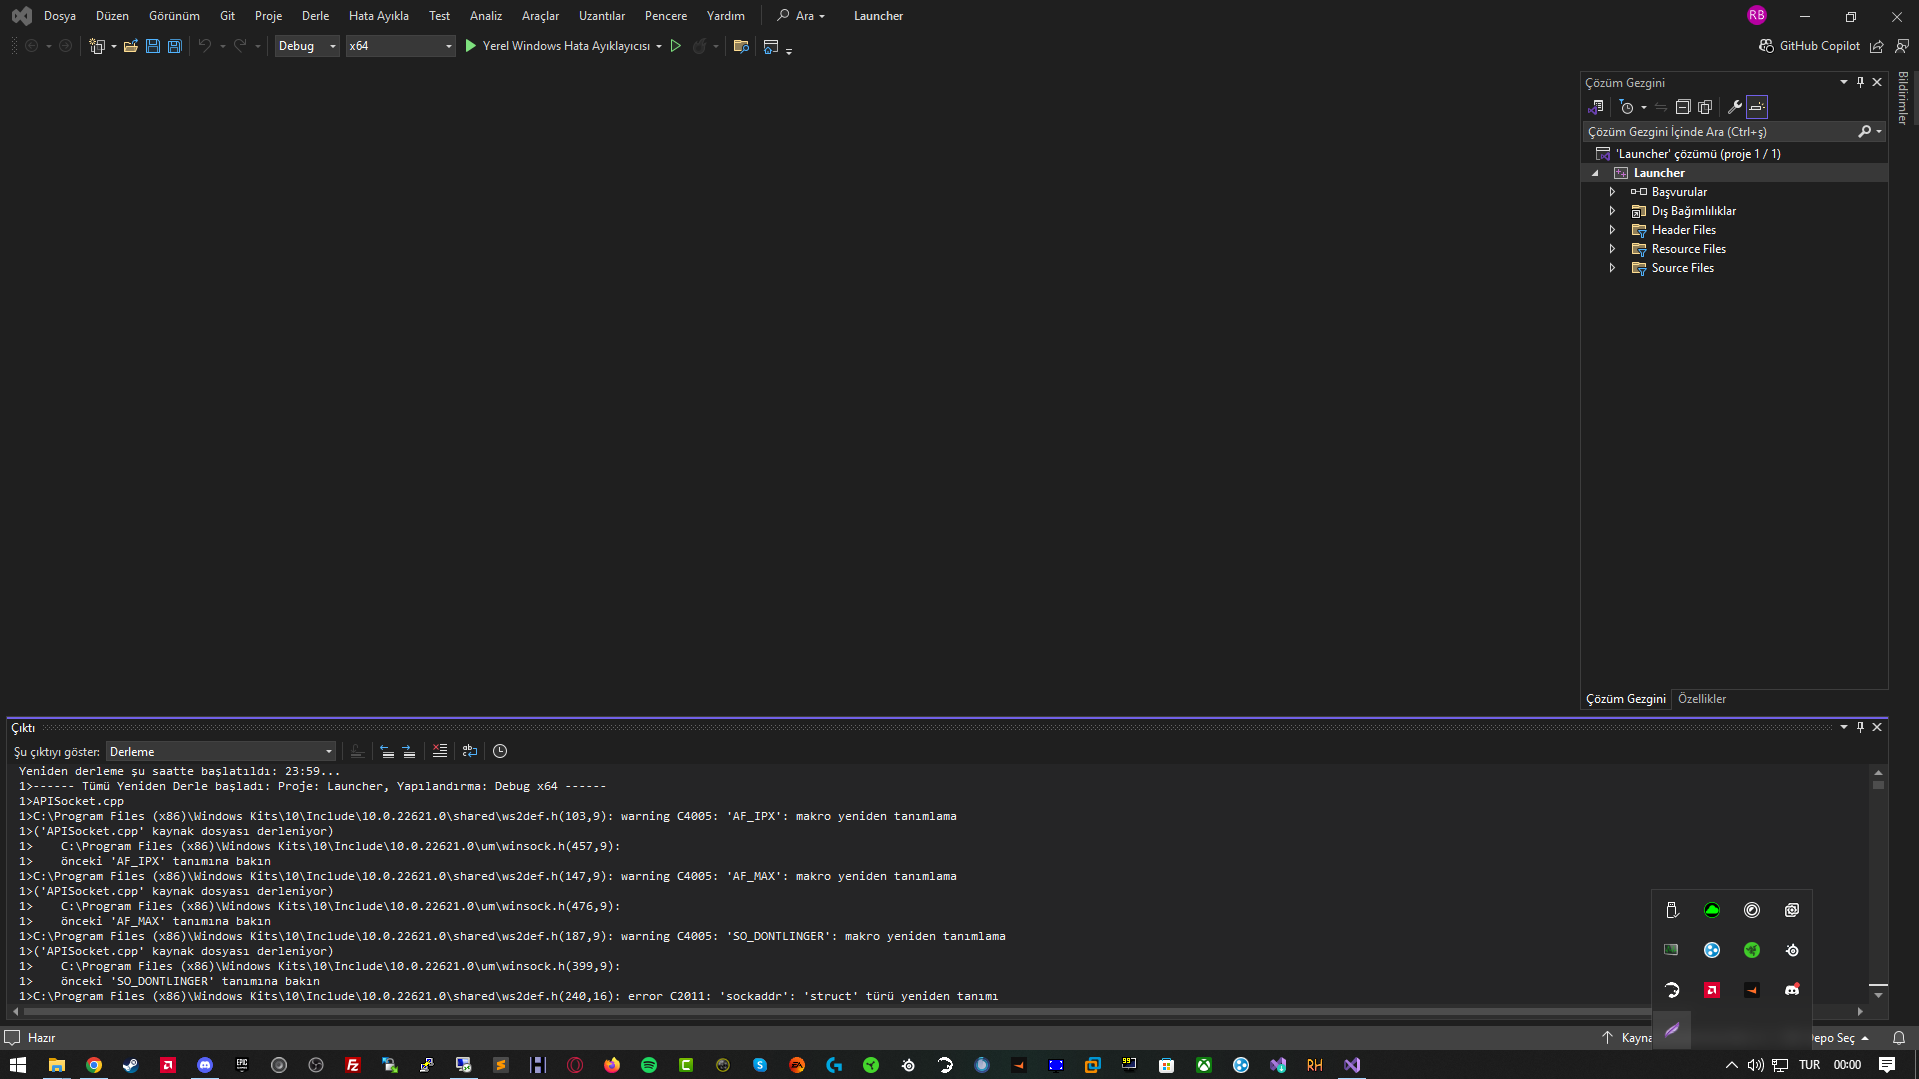Click the volume icon in system tray
The image size is (1919, 1079).
pos(1756,1065)
